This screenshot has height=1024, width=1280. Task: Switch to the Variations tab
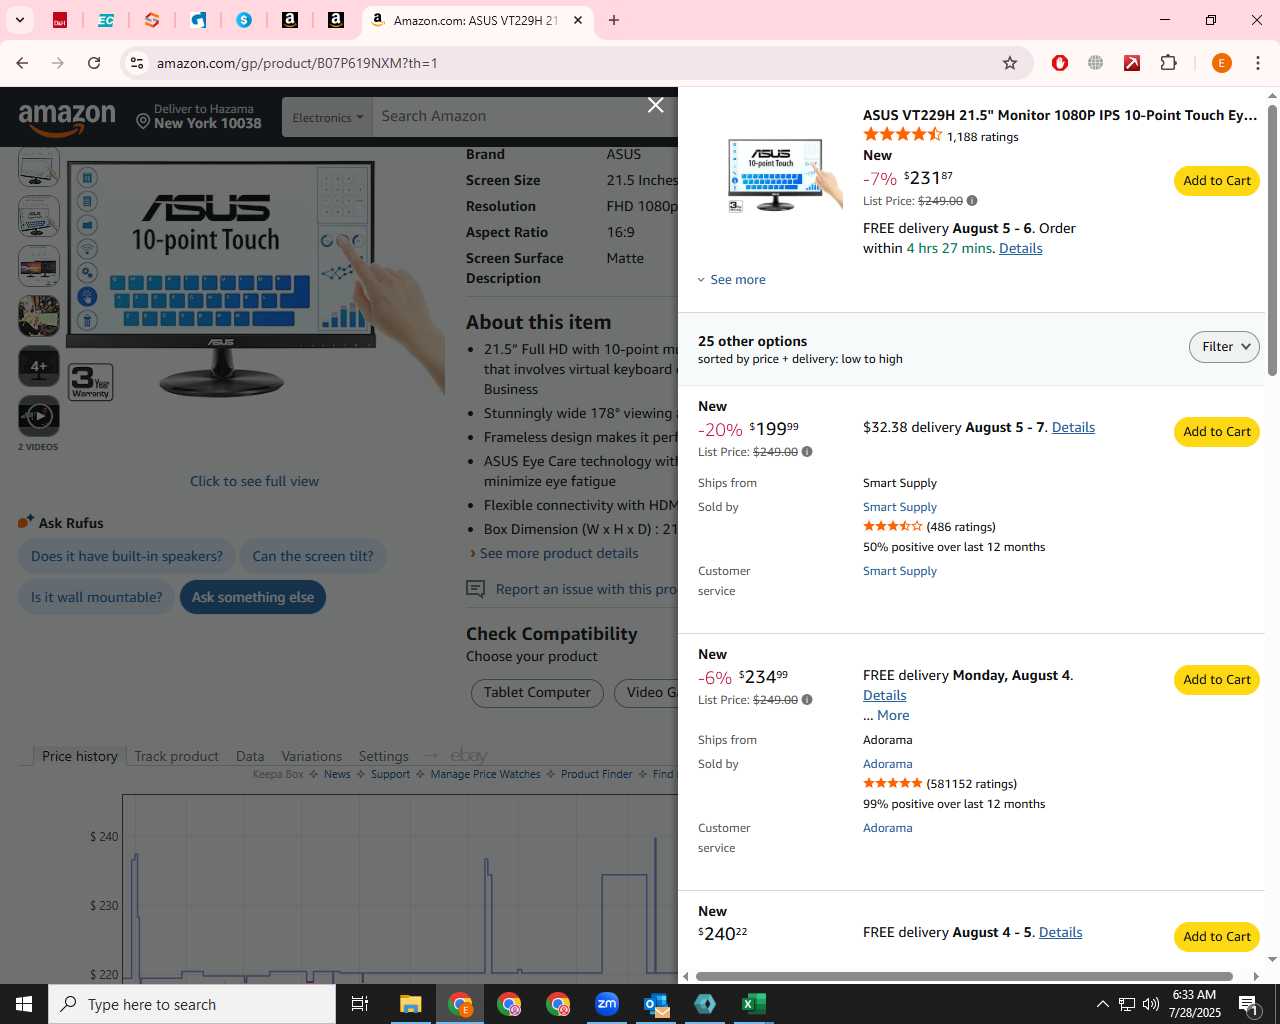coord(311,756)
